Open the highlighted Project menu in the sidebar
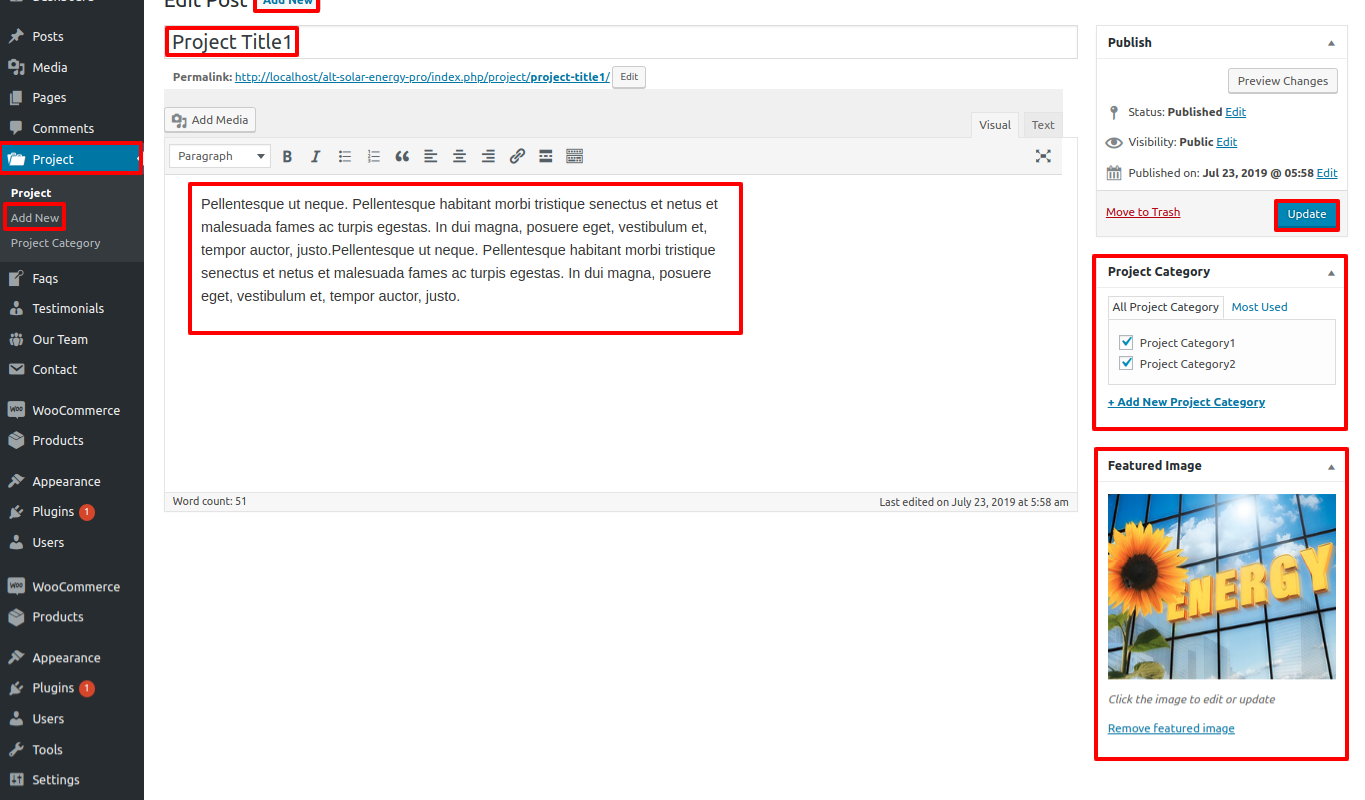The height and width of the screenshot is (800, 1365). pyautogui.click(x=72, y=159)
